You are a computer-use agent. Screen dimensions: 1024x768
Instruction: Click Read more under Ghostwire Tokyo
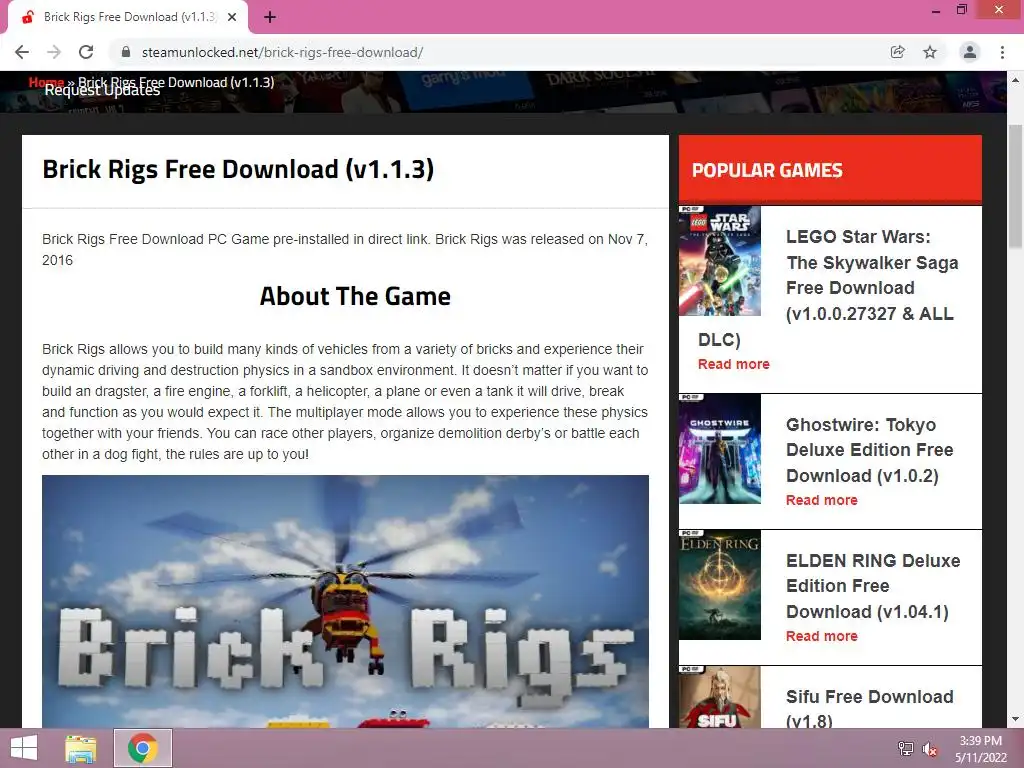click(x=822, y=500)
